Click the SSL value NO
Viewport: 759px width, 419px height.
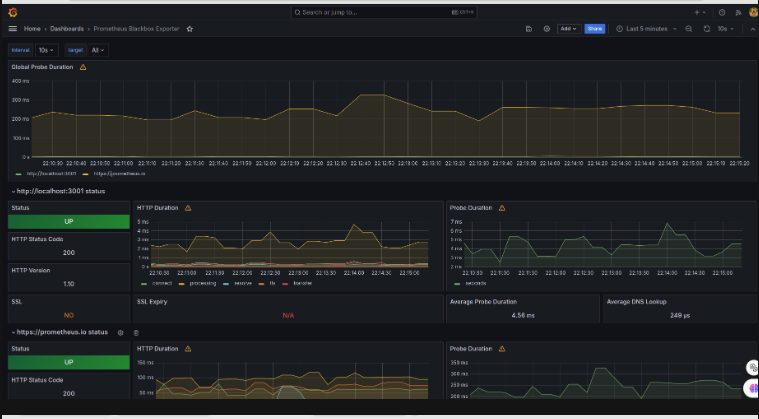pos(69,315)
